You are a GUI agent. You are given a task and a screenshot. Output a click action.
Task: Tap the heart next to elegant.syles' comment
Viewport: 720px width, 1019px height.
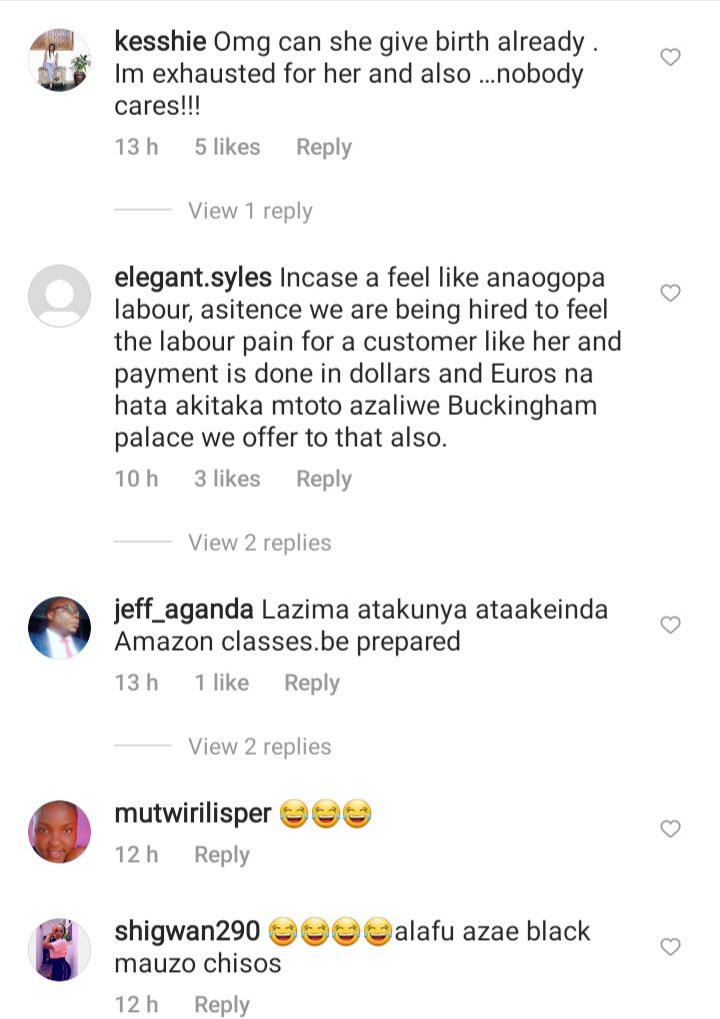click(670, 293)
